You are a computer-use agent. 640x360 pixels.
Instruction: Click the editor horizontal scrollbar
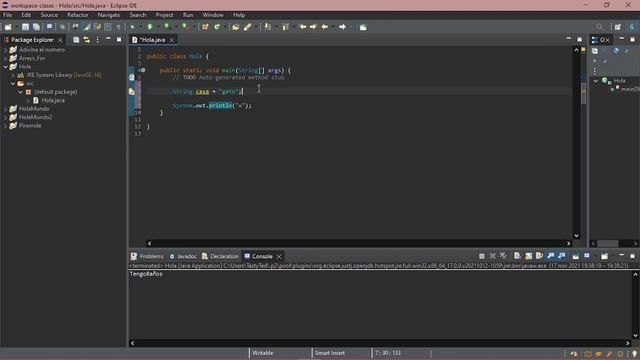pyautogui.click(x=359, y=243)
